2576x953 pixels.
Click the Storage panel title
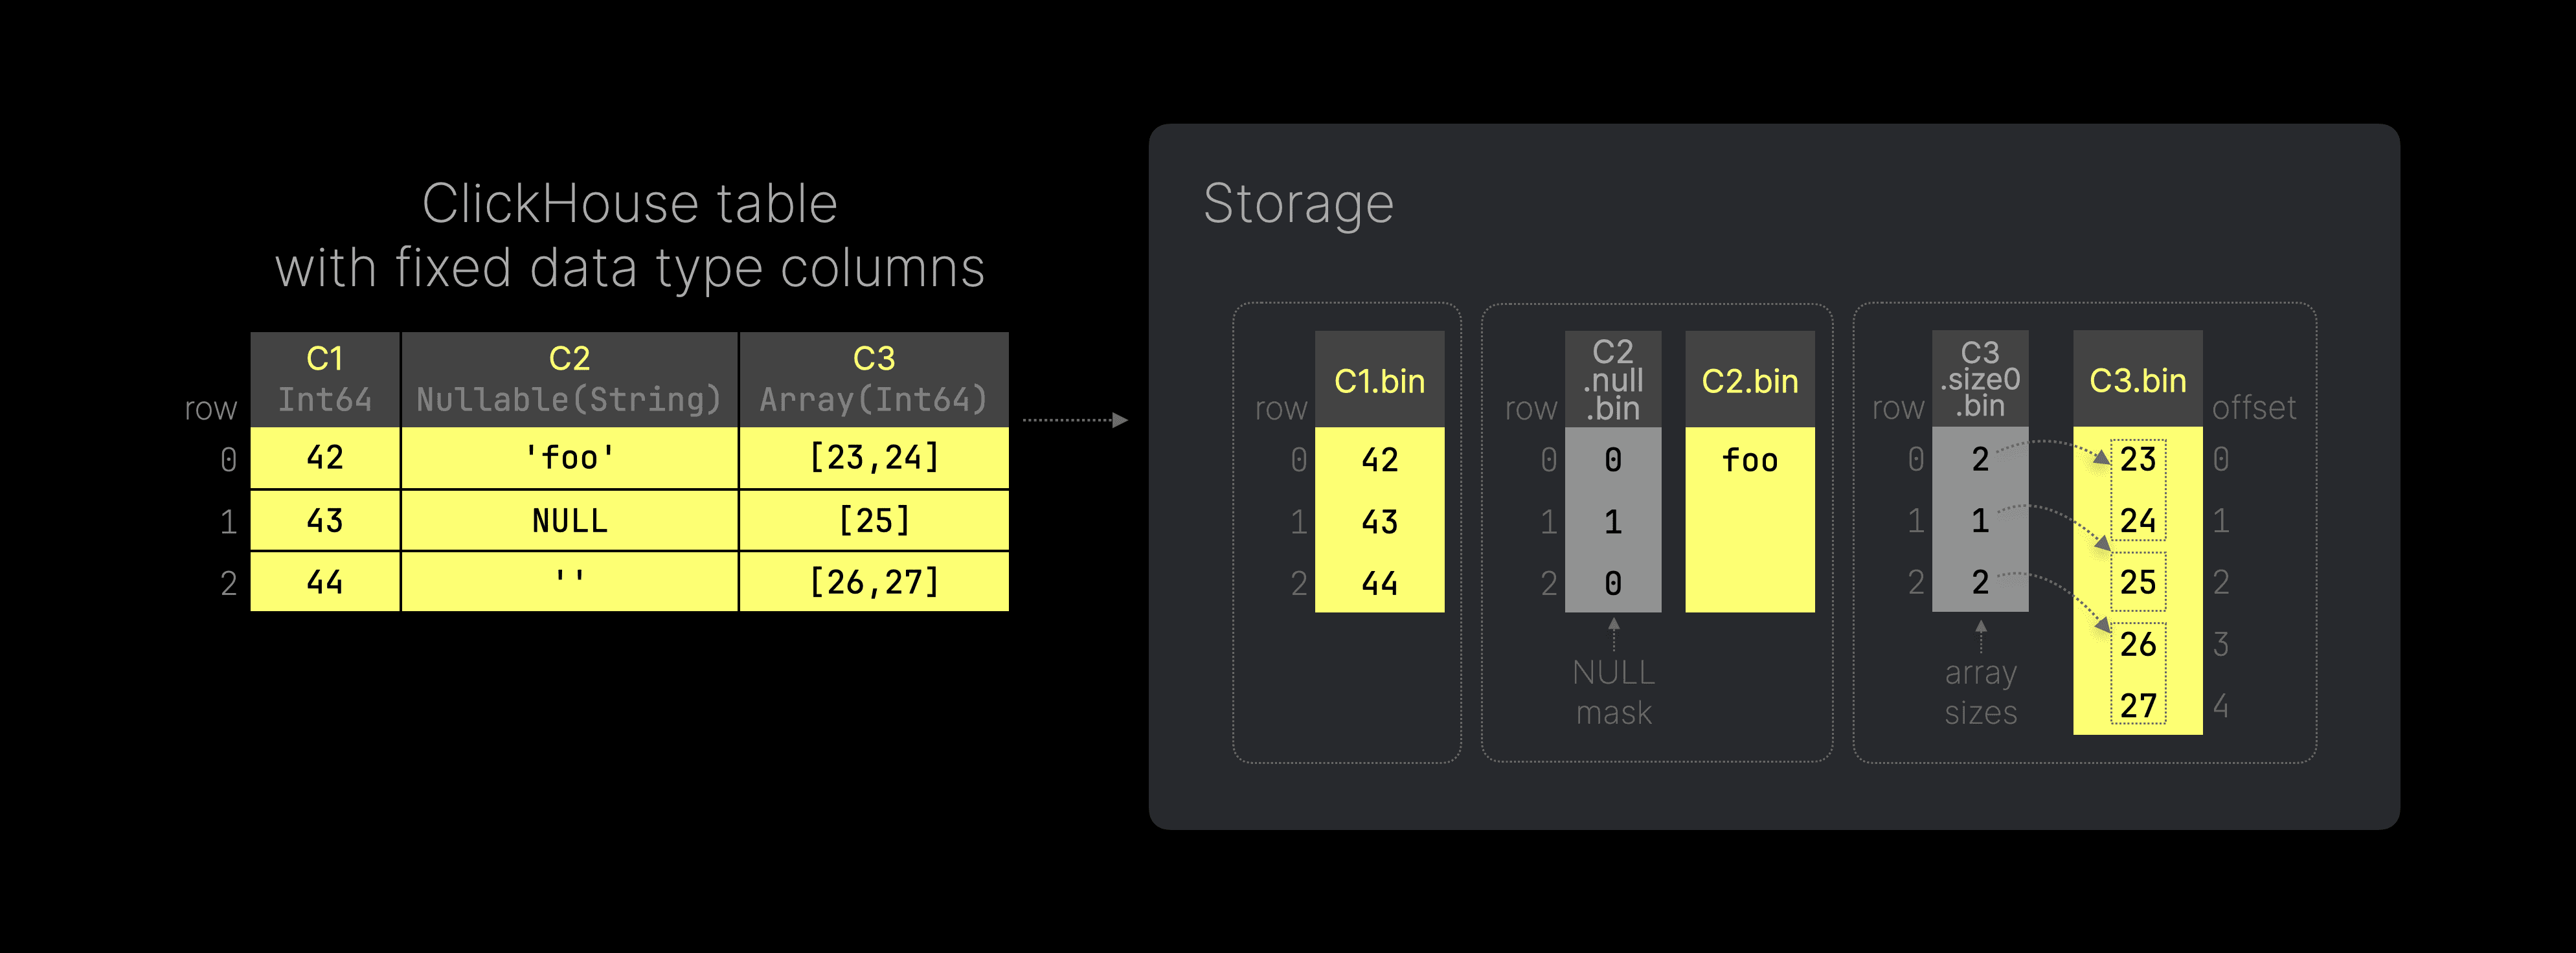coord(1298,204)
